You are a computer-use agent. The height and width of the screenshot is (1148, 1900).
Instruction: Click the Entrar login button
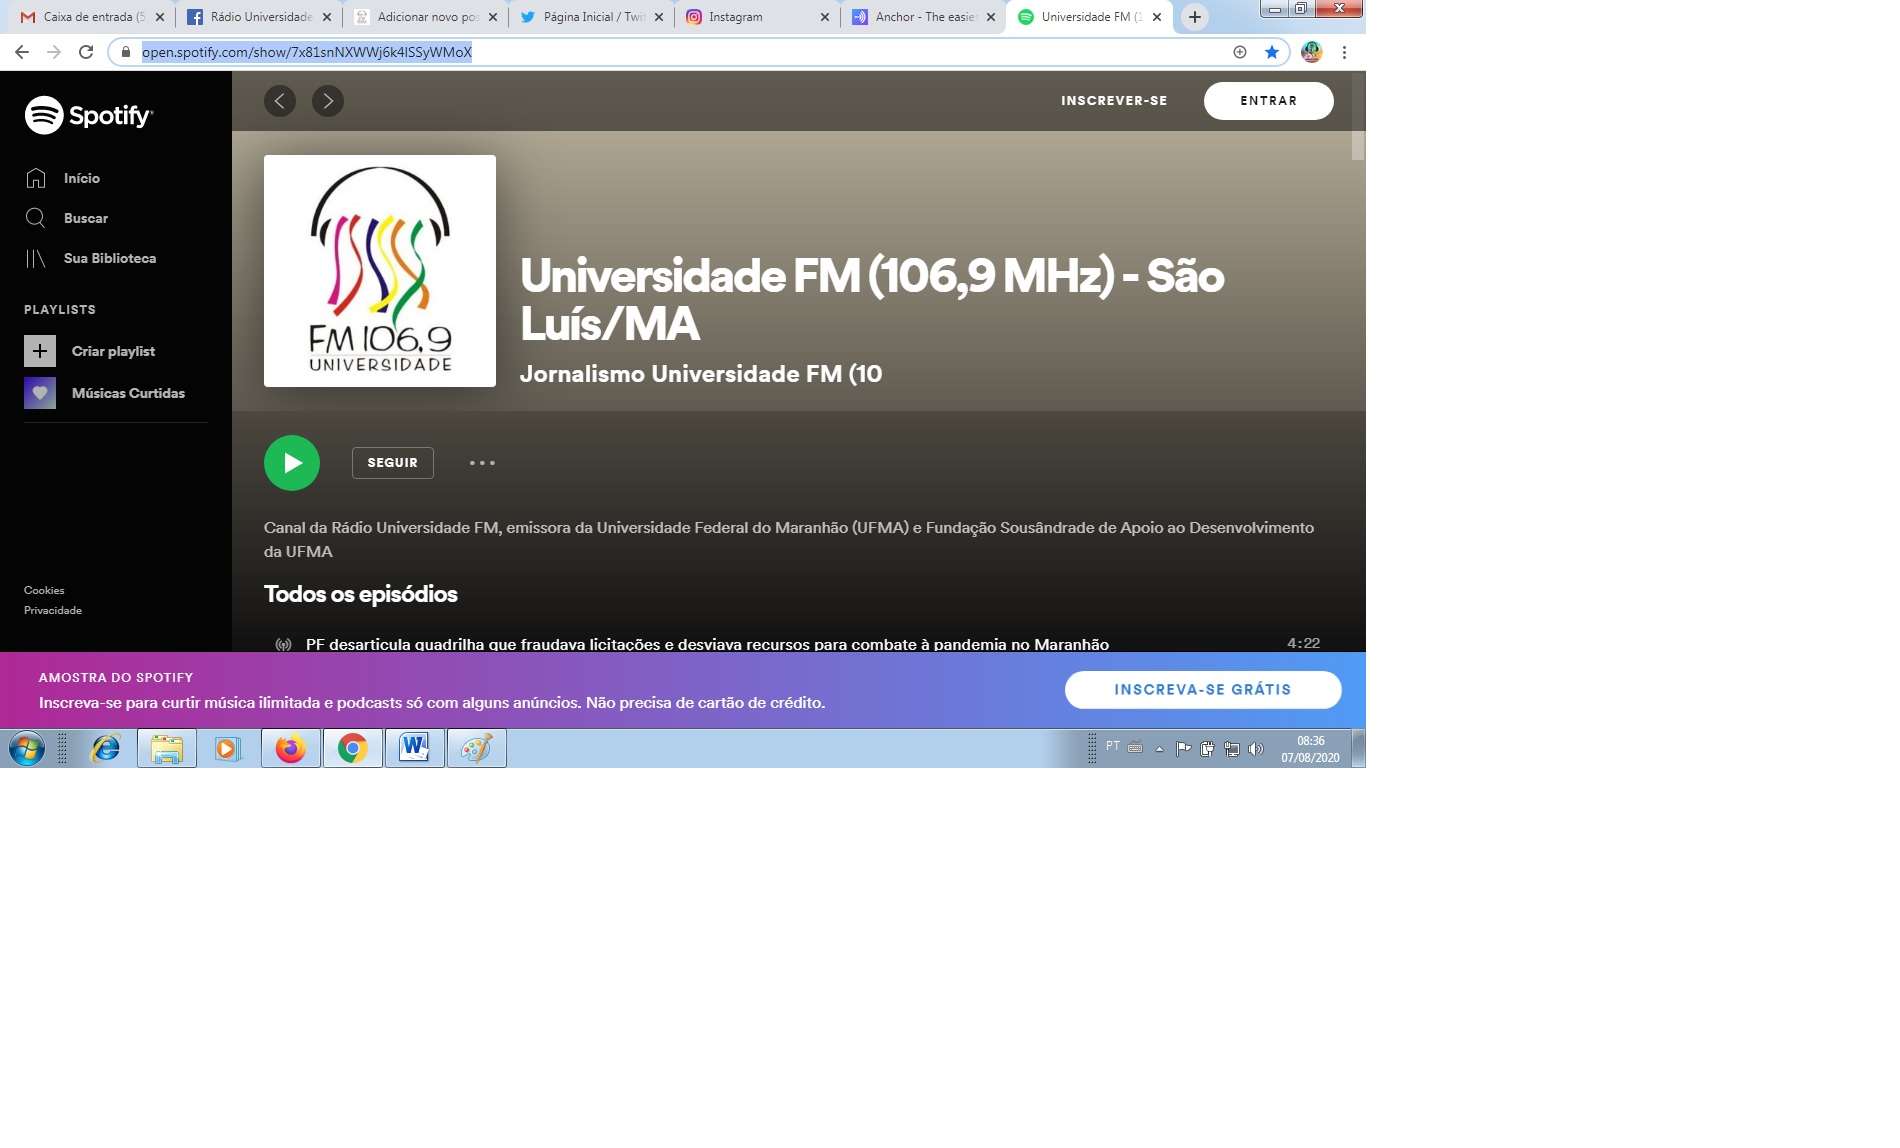1268,101
